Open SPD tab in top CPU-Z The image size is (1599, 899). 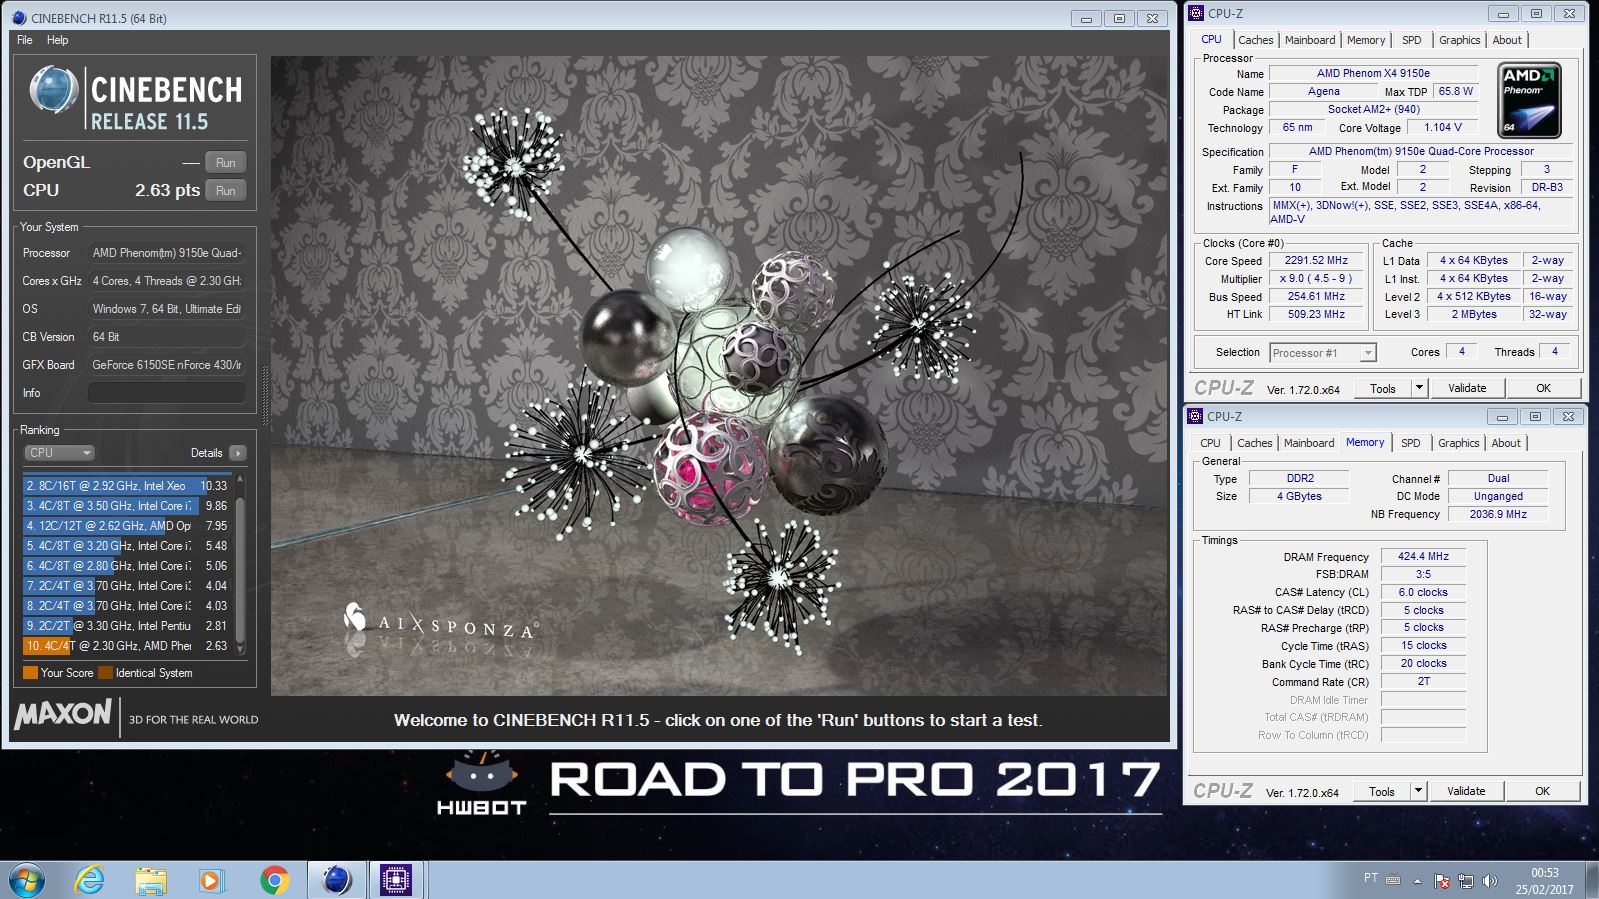point(1411,40)
